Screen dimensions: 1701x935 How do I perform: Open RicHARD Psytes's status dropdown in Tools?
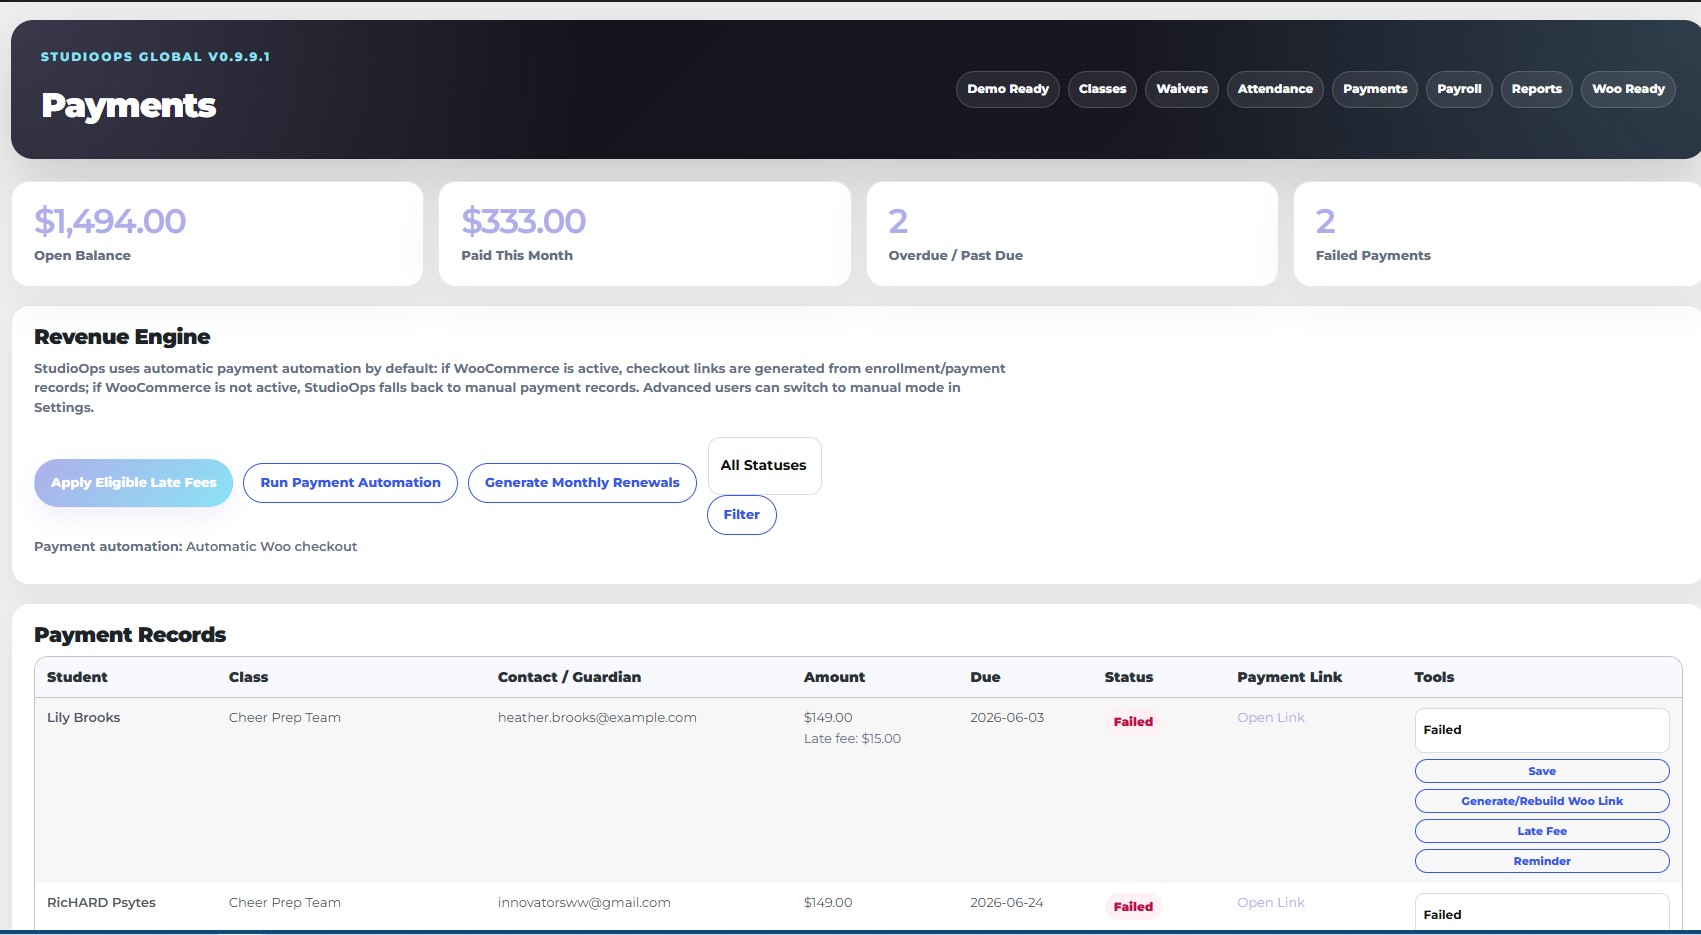click(x=1541, y=914)
